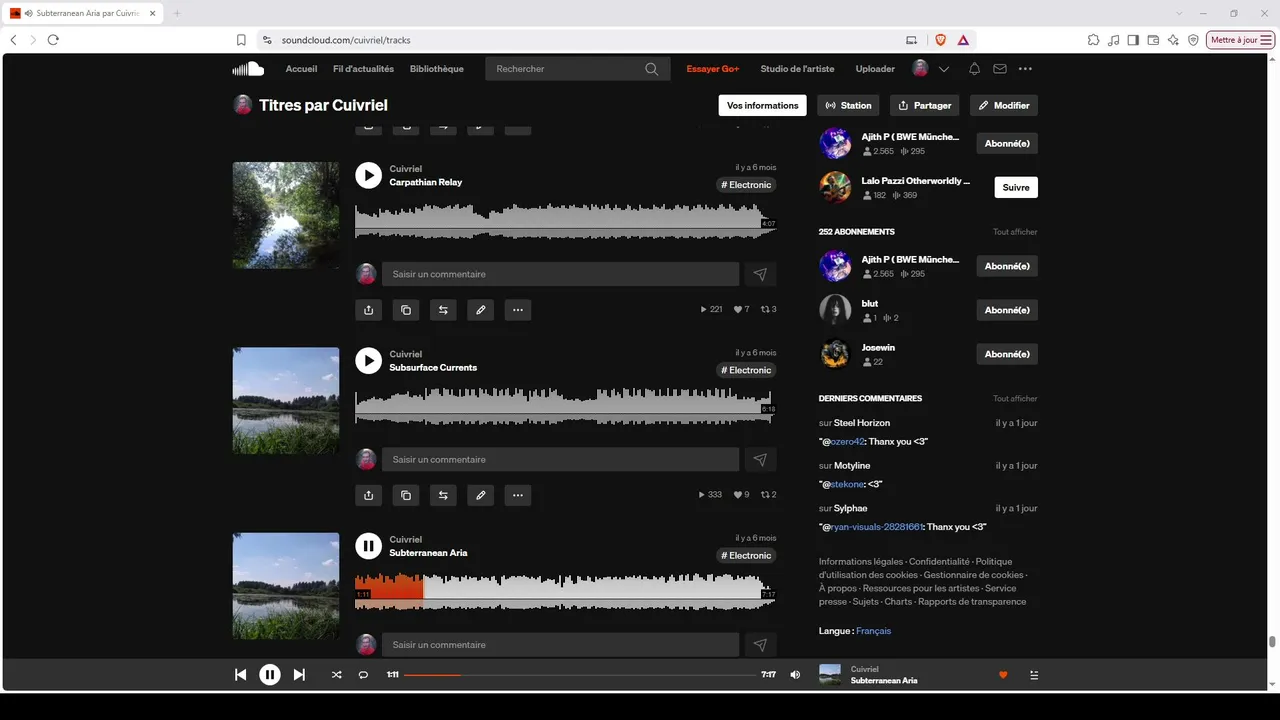
Task: Click the pencil icon under Subsurface Currents
Action: 481,495
